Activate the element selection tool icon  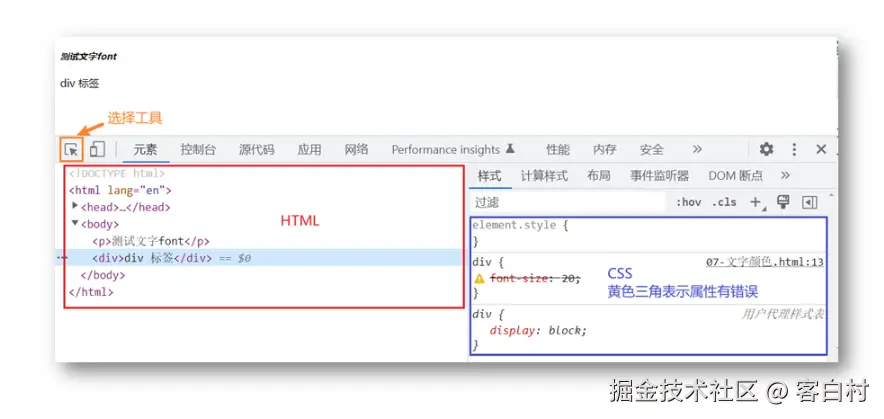point(71,150)
